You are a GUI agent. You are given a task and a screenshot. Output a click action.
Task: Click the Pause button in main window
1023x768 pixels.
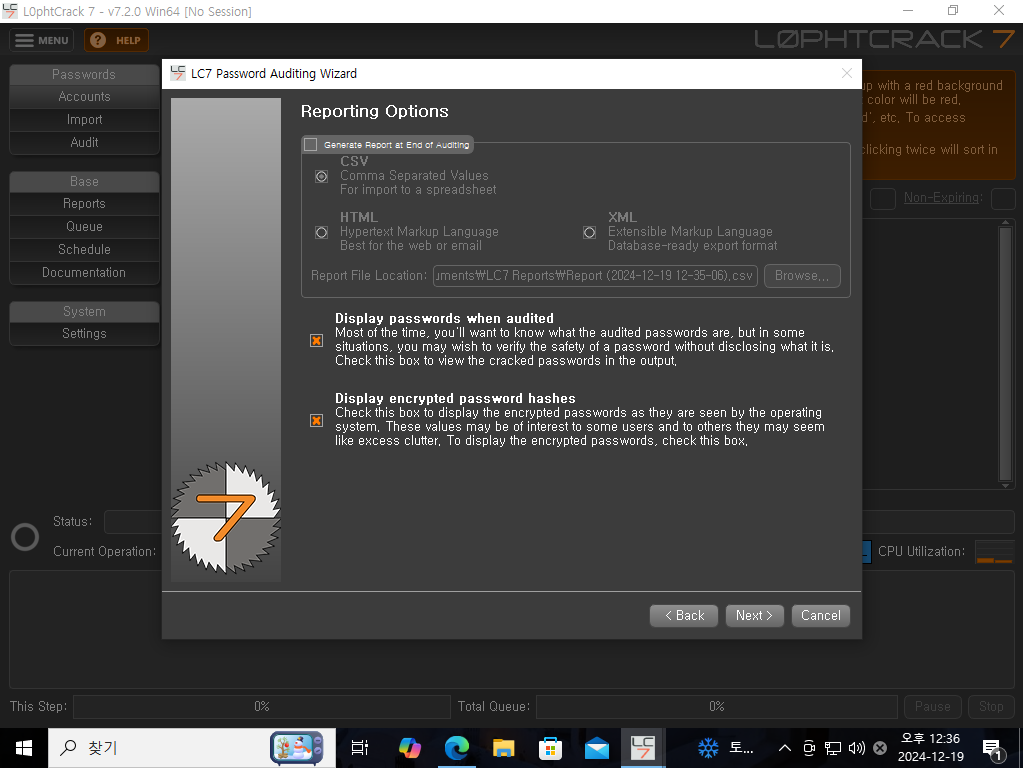click(x=932, y=707)
